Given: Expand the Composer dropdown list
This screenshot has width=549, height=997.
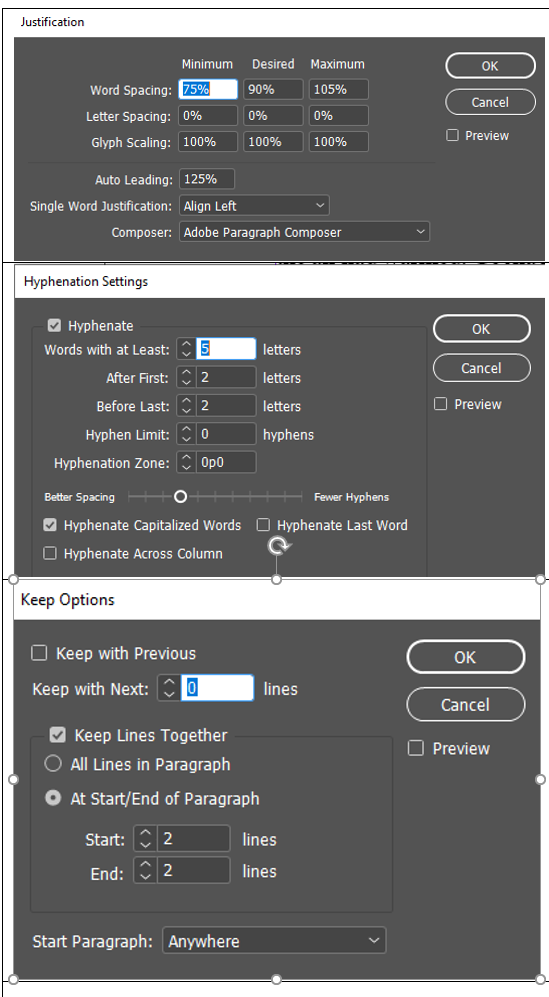Looking at the screenshot, I should click(x=305, y=232).
